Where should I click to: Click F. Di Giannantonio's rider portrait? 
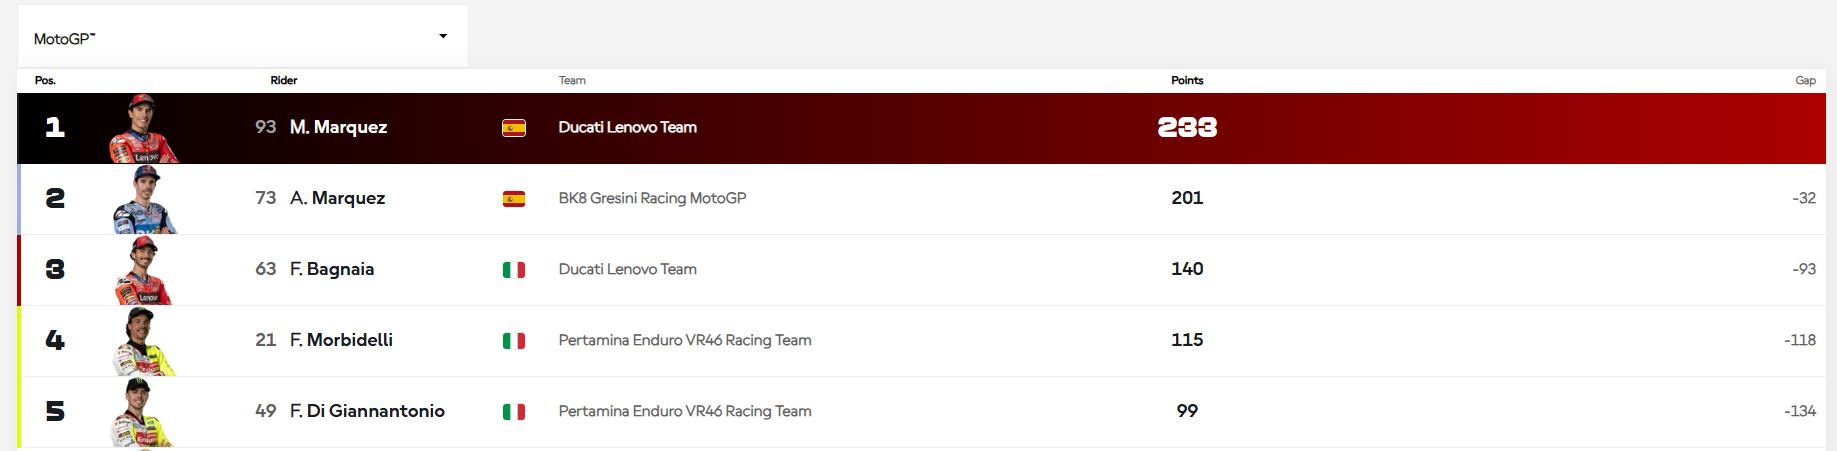pos(142,413)
